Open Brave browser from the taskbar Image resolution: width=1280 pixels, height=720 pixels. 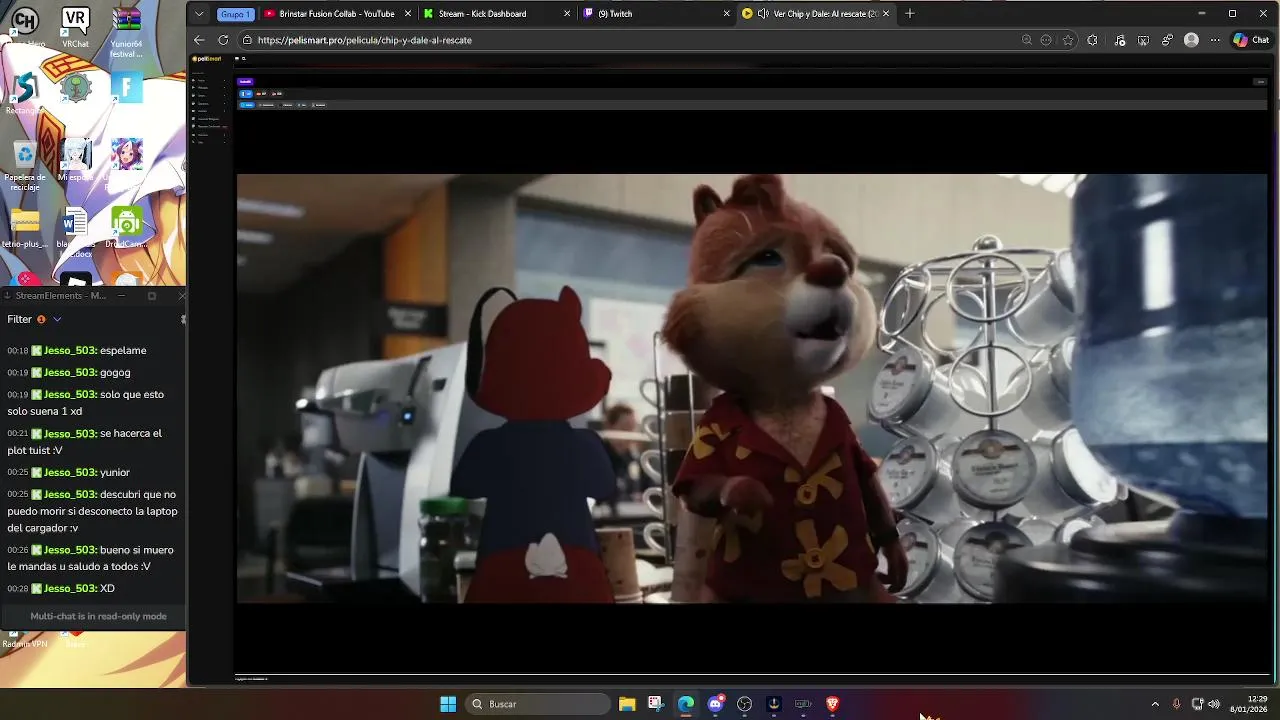(x=832, y=704)
